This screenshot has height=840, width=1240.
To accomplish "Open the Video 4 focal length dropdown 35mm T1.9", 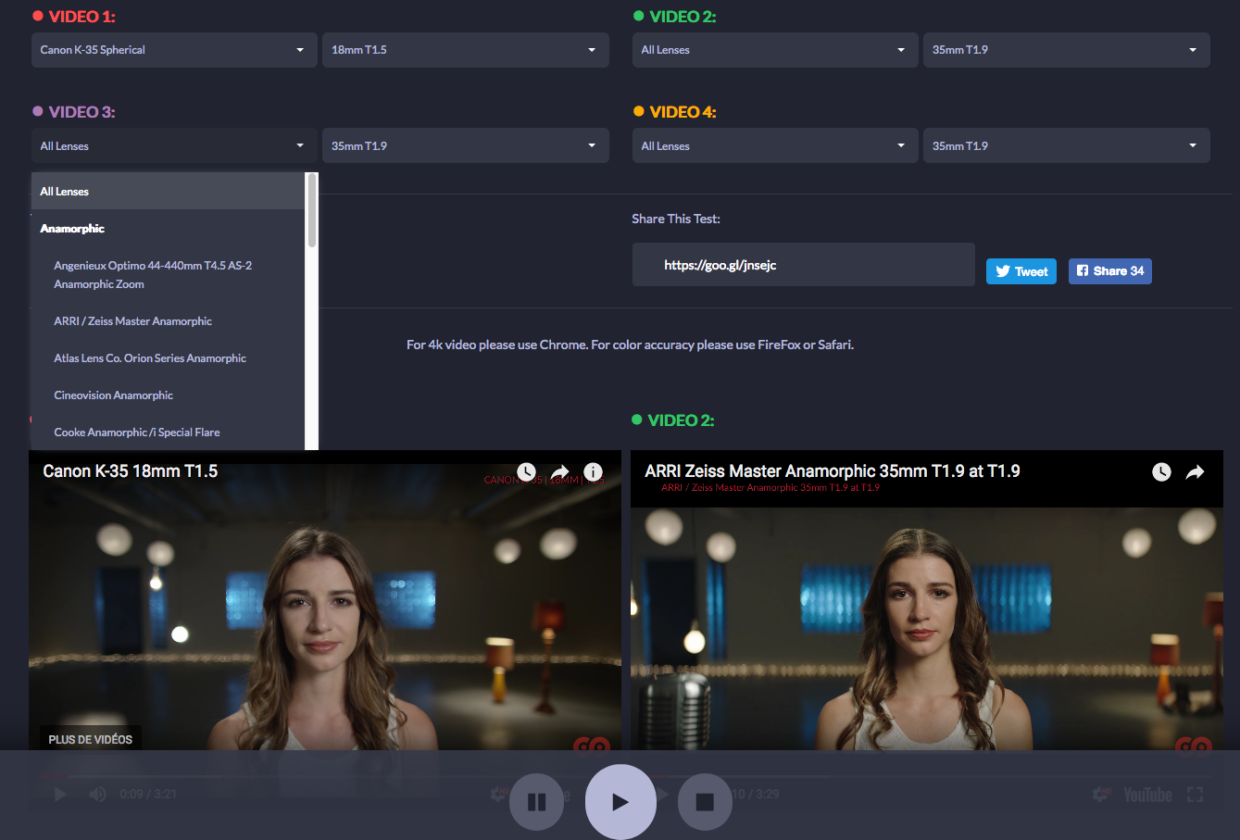I will [1066, 146].
